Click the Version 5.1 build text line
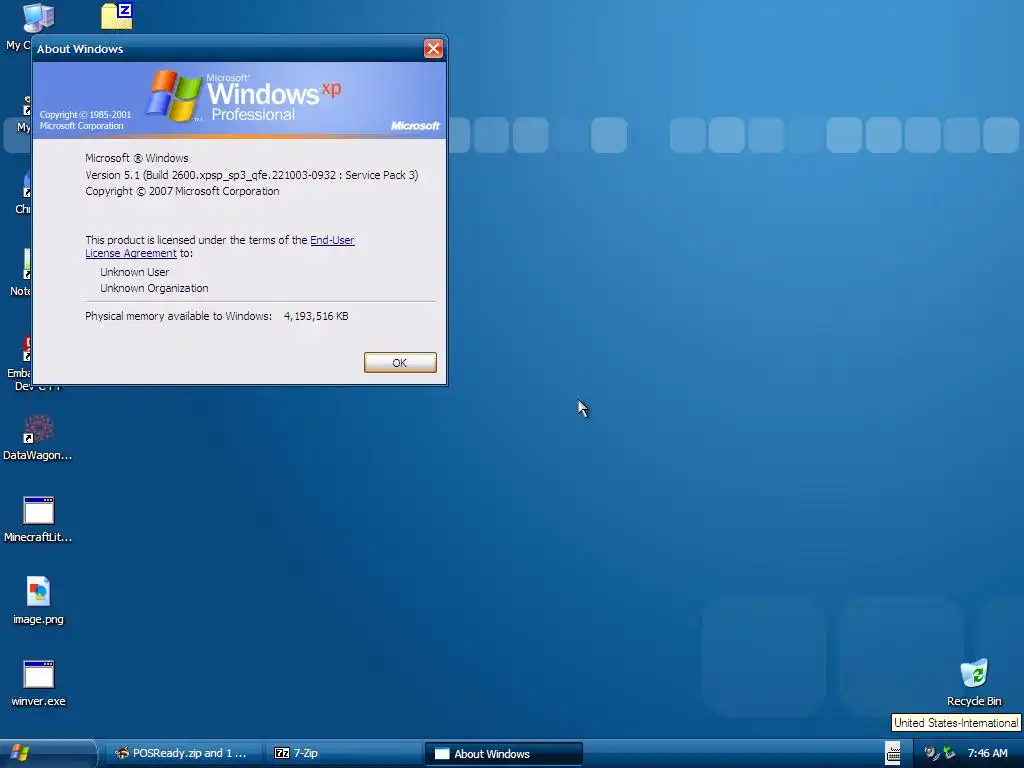 [251, 175]
